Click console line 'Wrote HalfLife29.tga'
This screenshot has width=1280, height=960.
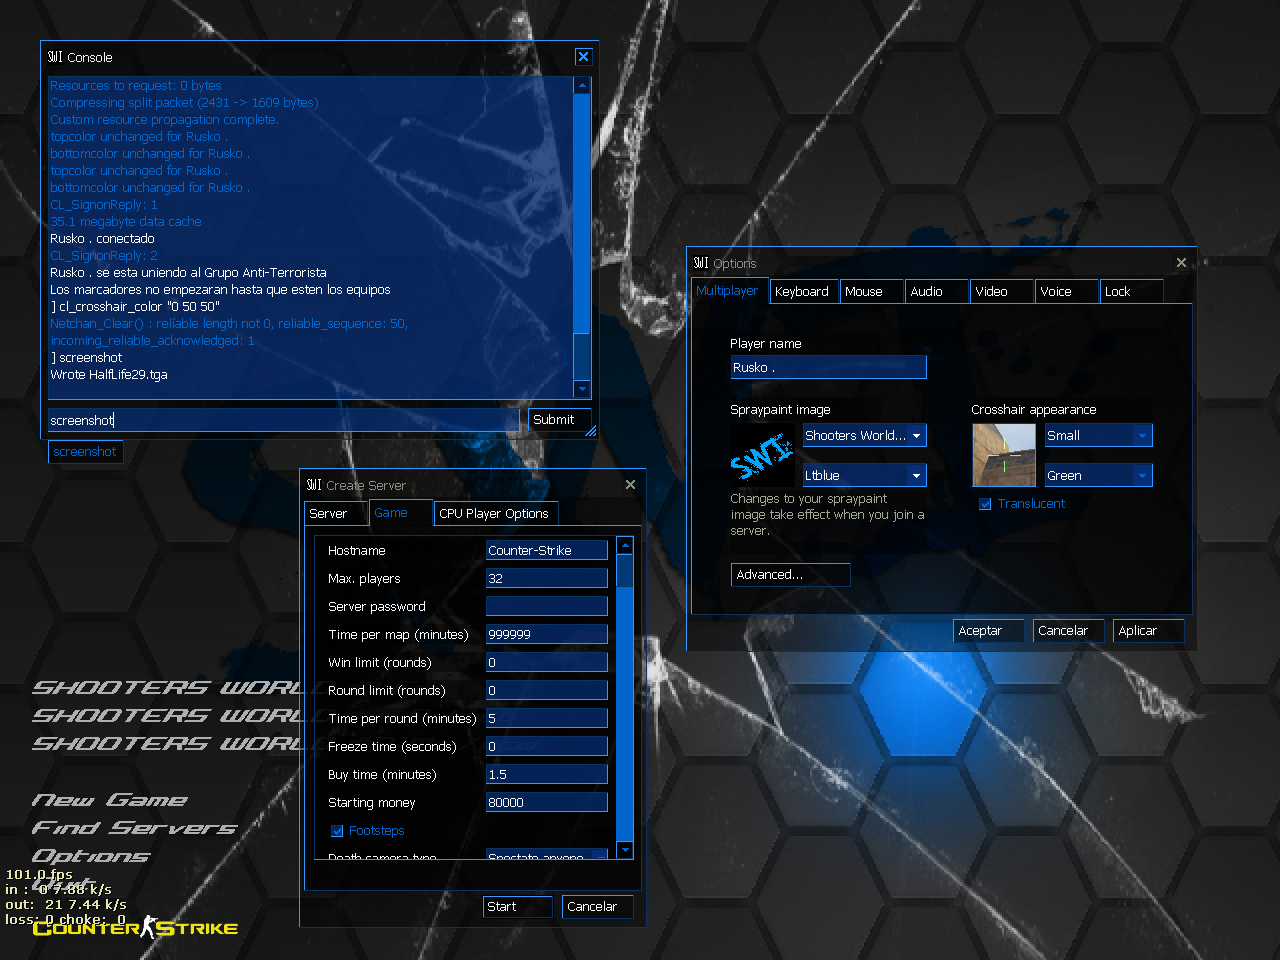[109, 375]
